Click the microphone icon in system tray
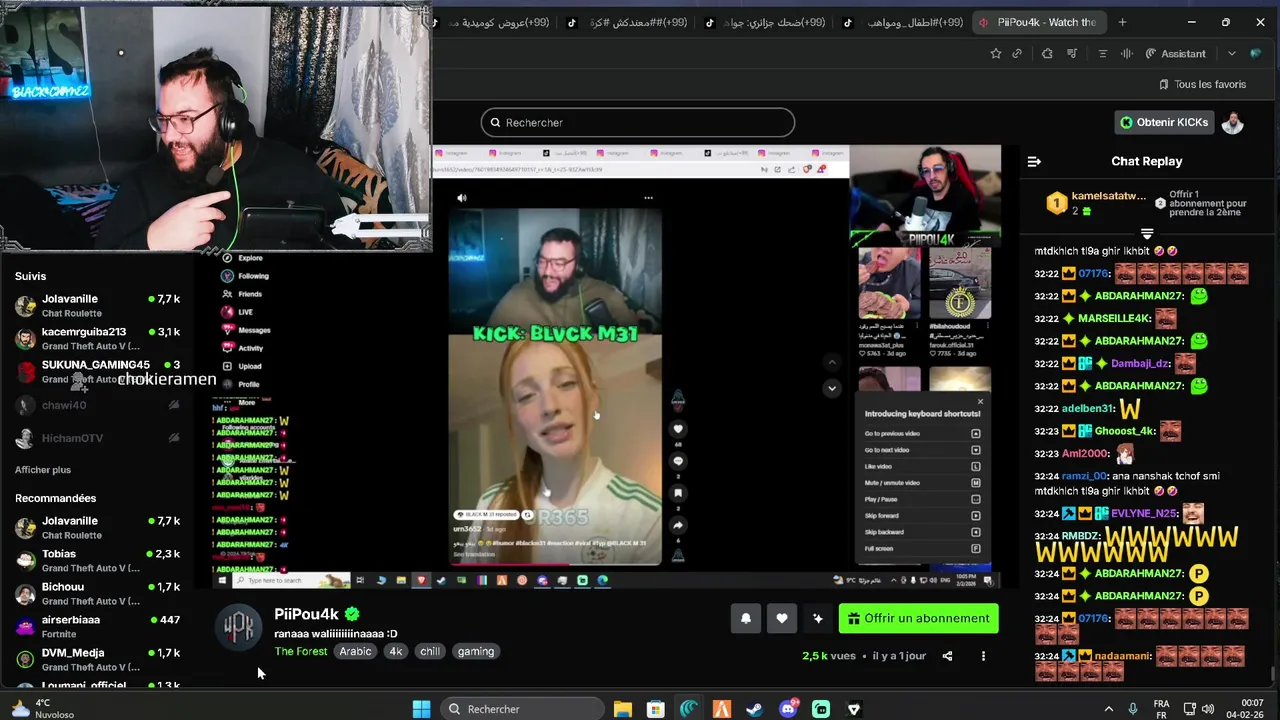This screenshot has width=1280, height=720. [x=1133, y=709]
